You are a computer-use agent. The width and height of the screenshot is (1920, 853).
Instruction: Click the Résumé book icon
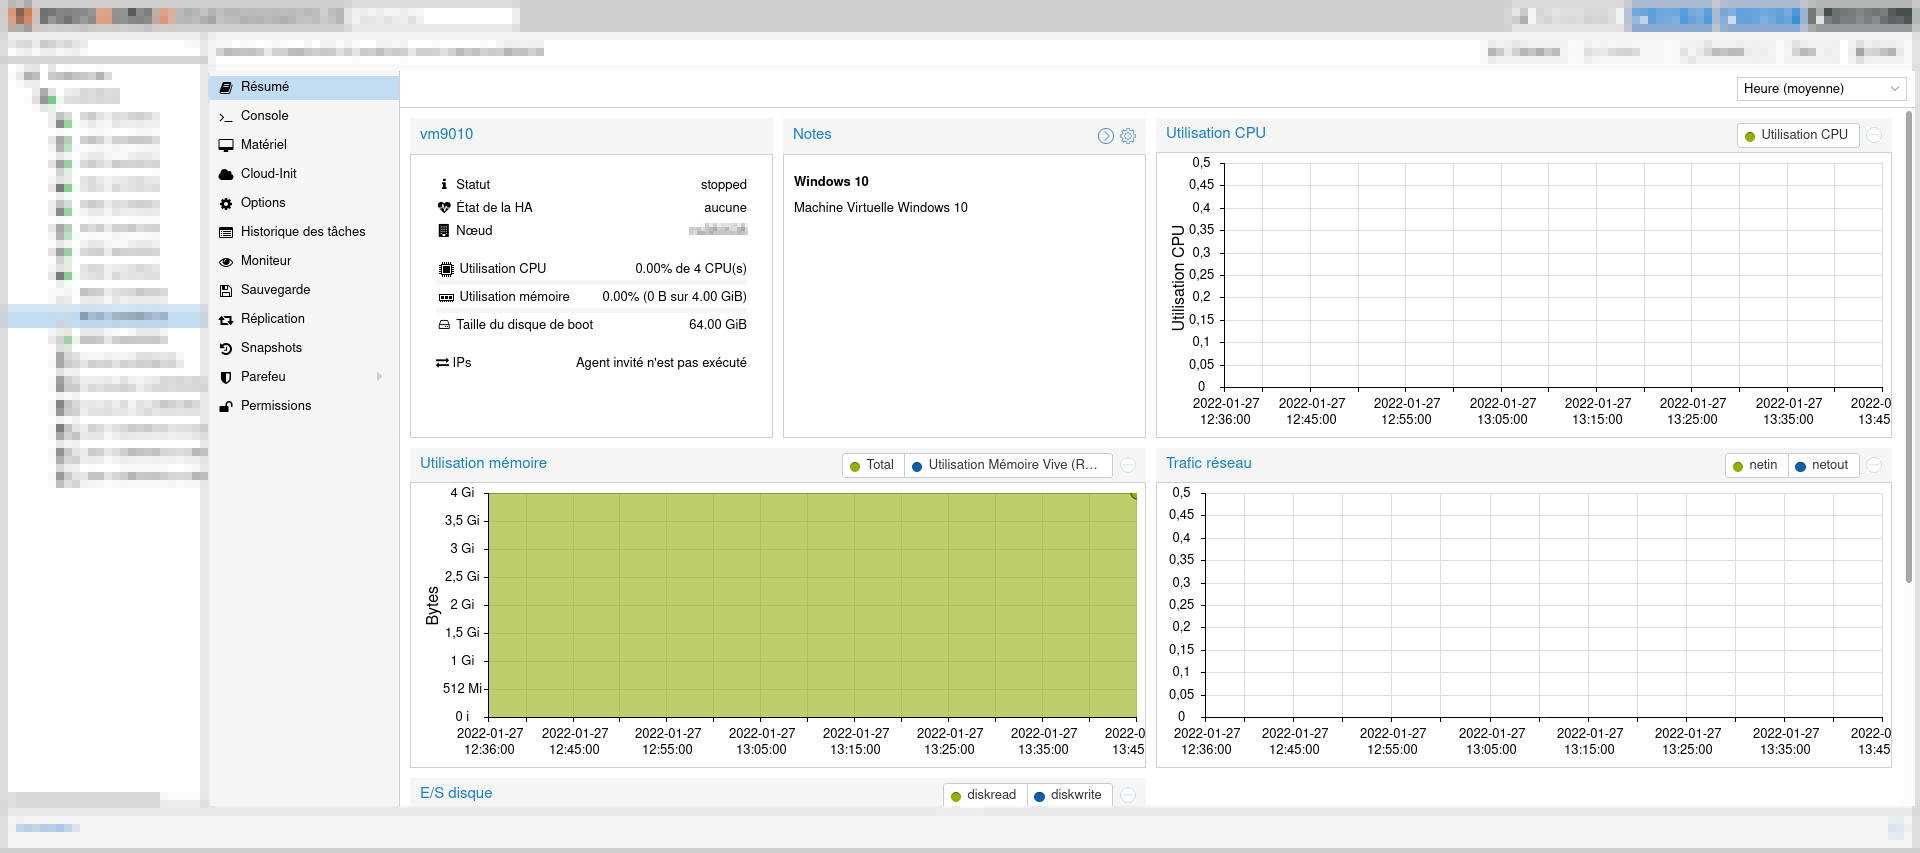pyautogui.click(x=226, y=88)
